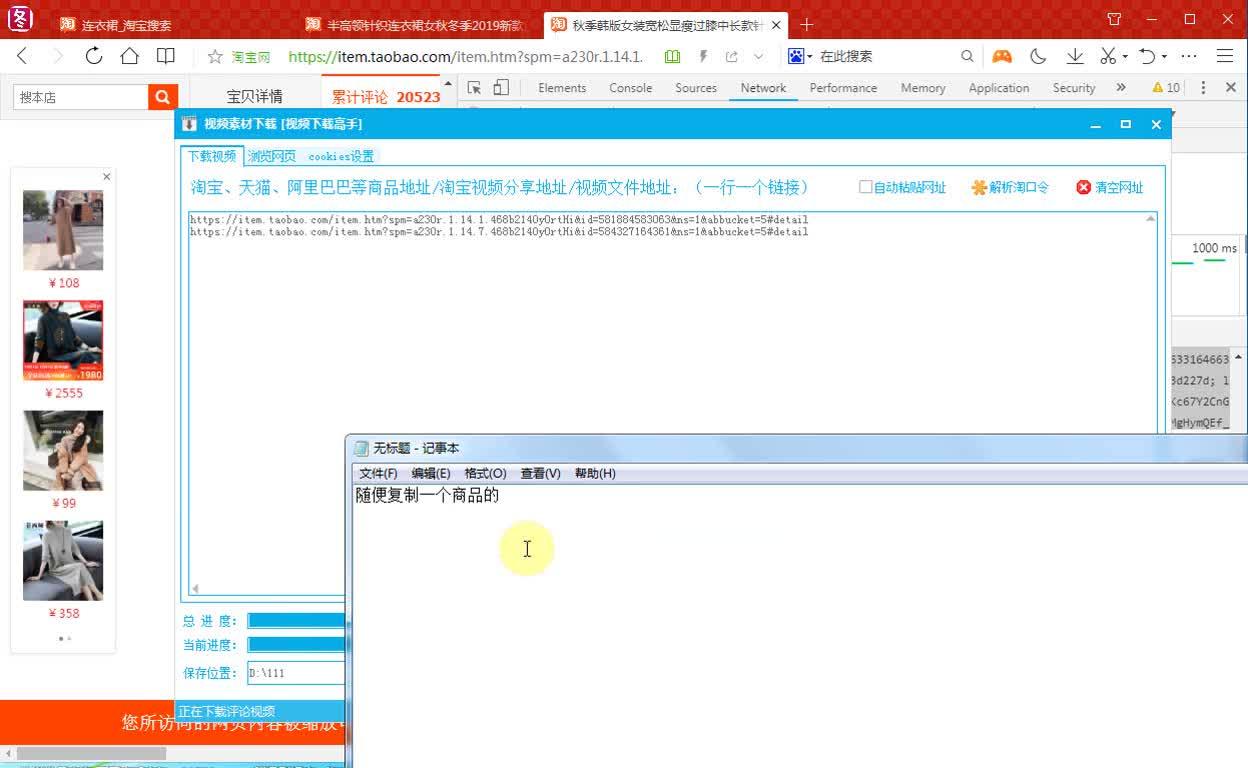Screen dimensions: 1248x768
Task: Focus the 搜本店 search field
Action: click(81, 97)
